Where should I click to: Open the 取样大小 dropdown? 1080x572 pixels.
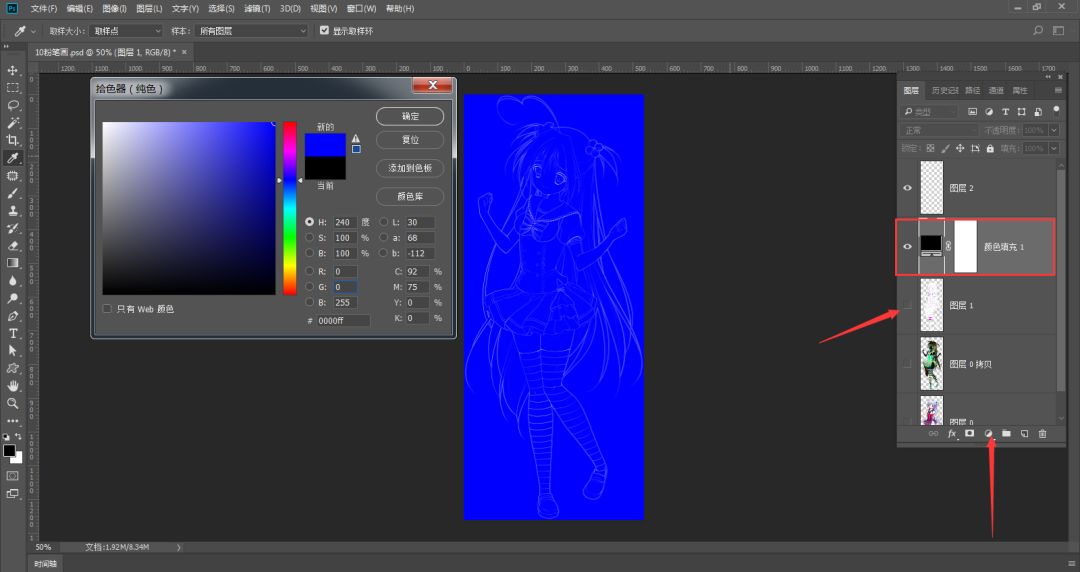point(125,31)
